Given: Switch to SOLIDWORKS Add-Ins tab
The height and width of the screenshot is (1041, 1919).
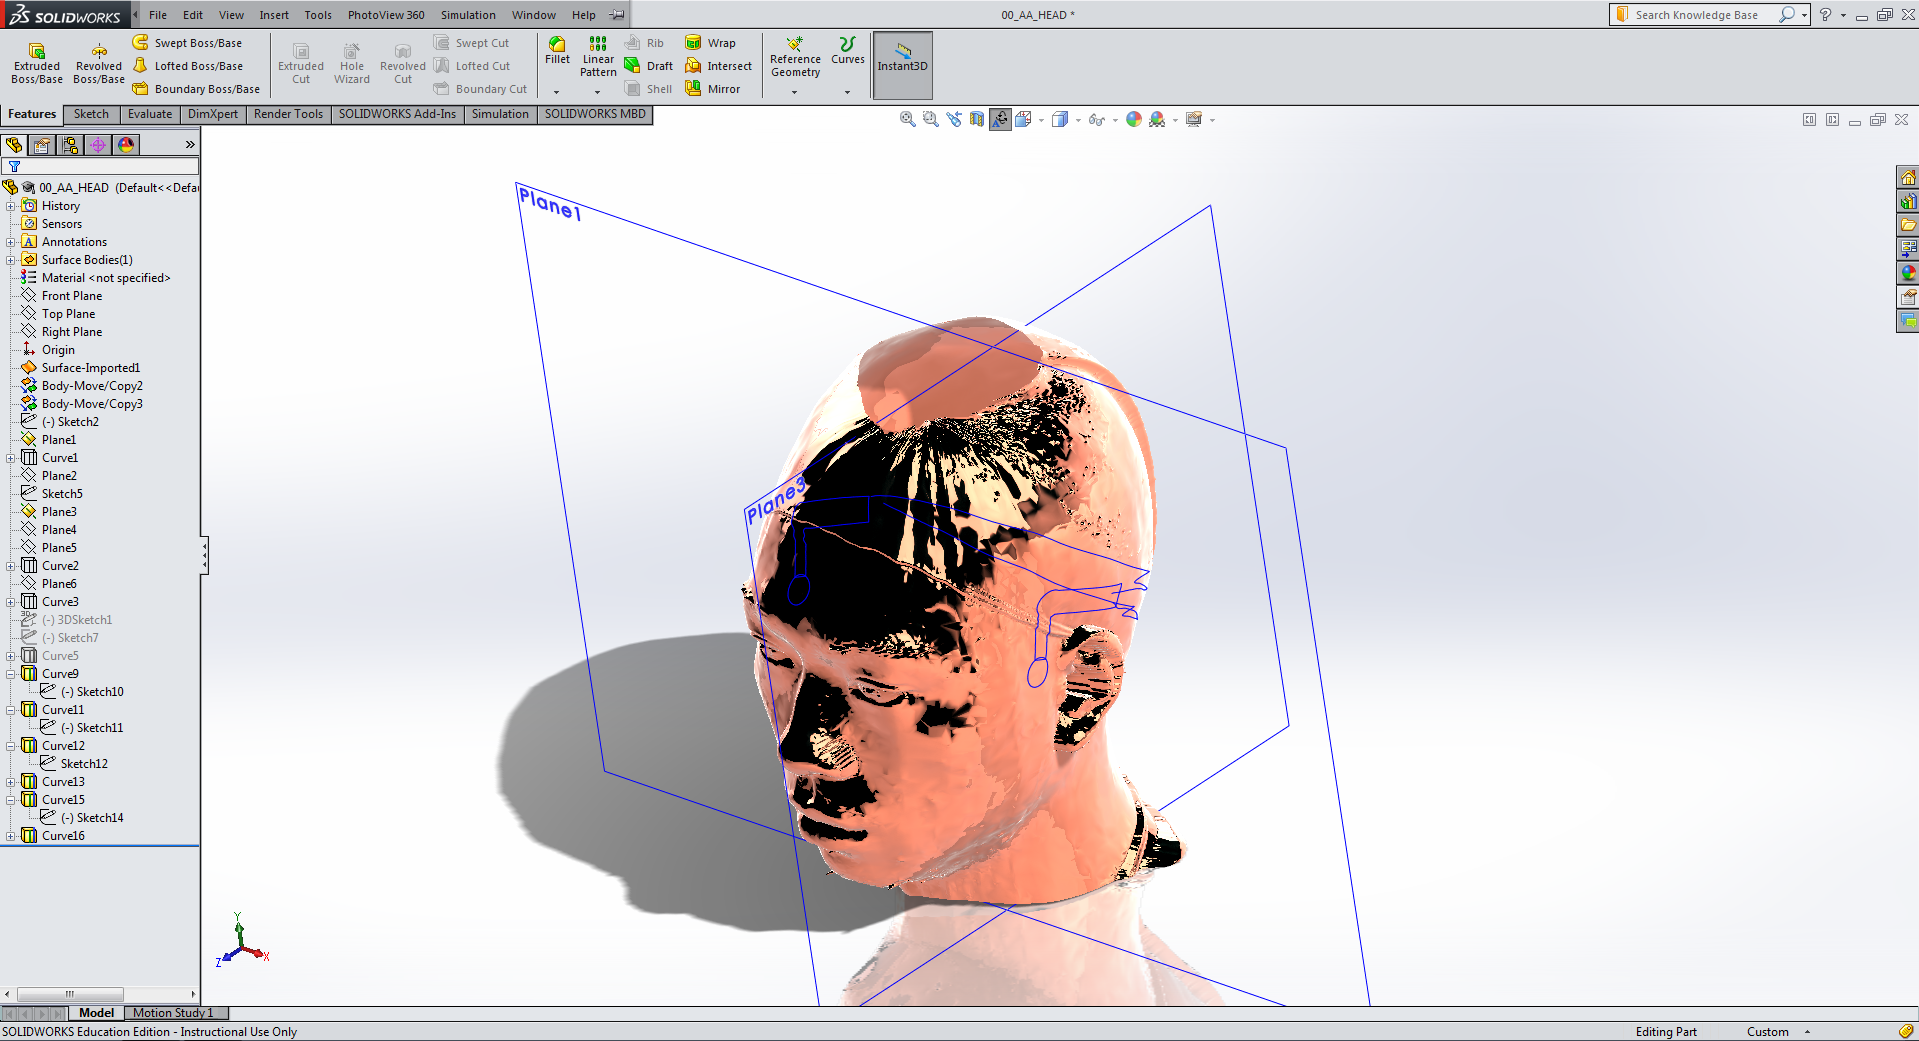Looking at the screenshot, I should point(397,114).
